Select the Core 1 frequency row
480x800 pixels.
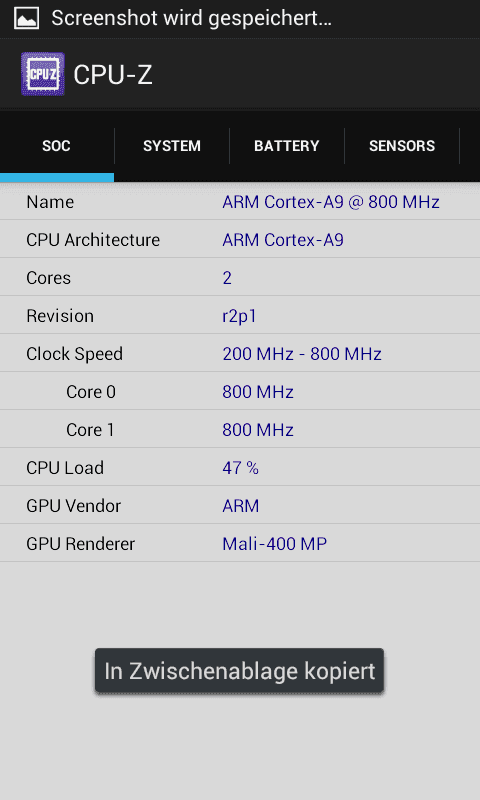[240, 430]
